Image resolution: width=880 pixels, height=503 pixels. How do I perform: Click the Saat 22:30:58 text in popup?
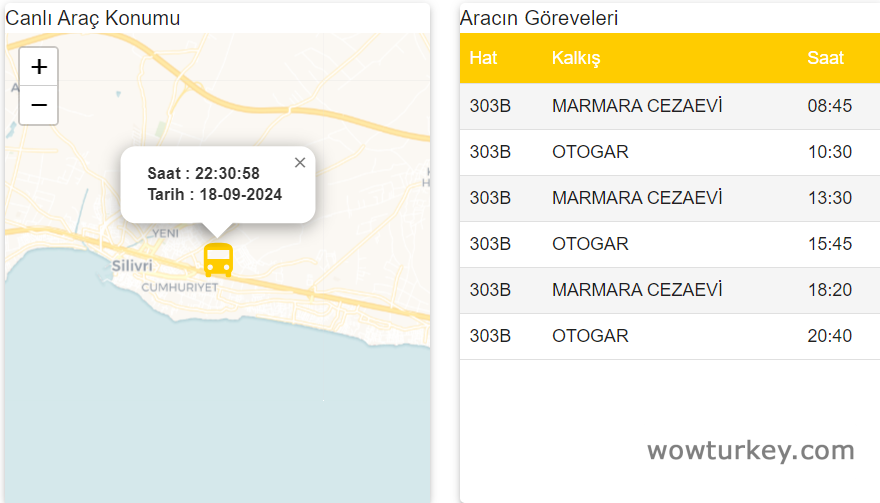[x=204, y=174]
